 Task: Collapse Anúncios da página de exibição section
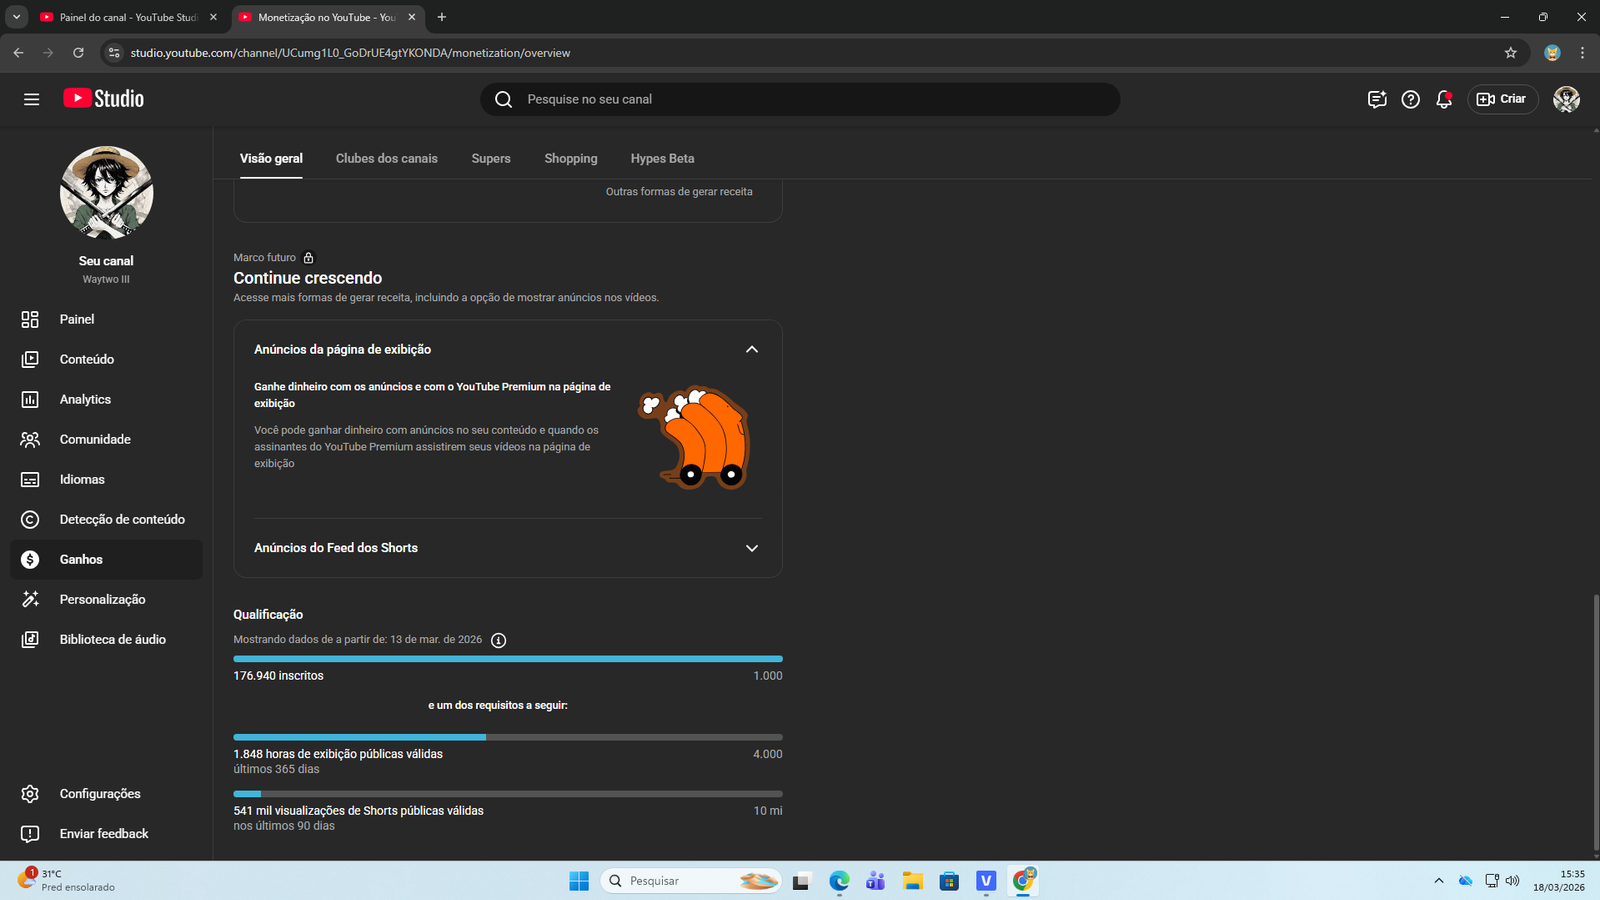click(752, 349)
